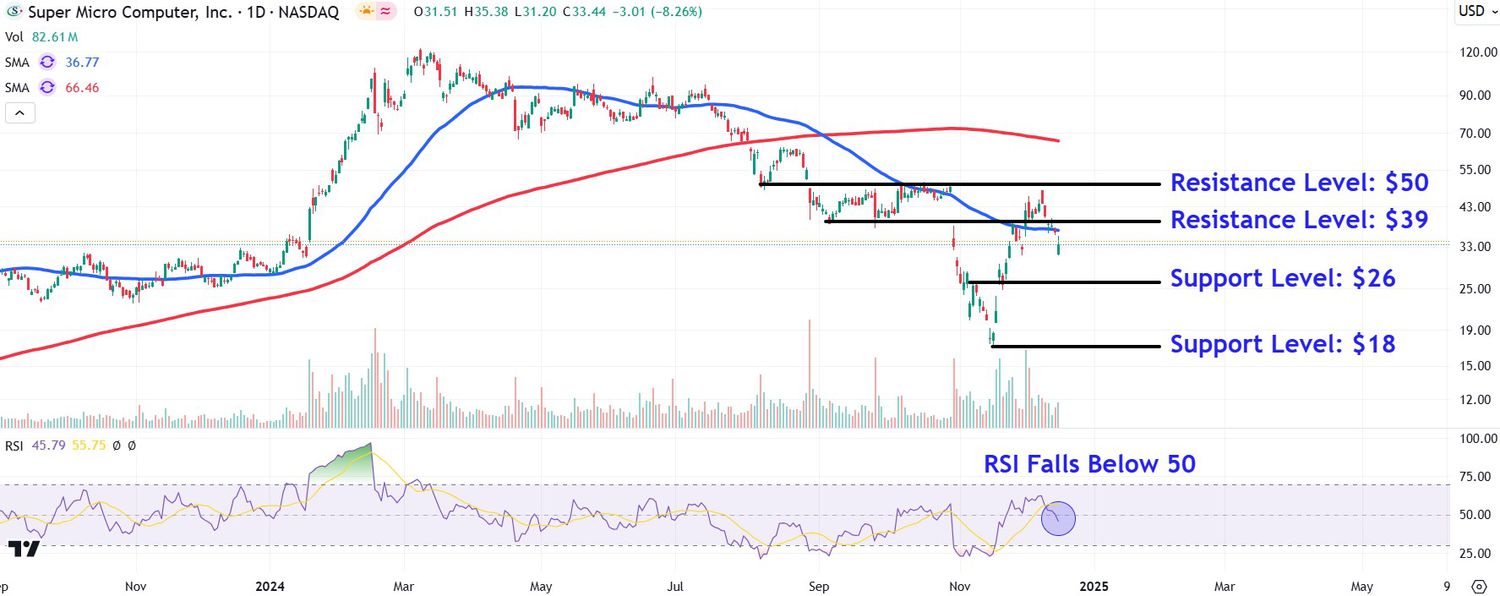Collapse the indicator legend with the up chevron
This screenshot has height=596, width=1500.
click(20, 113)
